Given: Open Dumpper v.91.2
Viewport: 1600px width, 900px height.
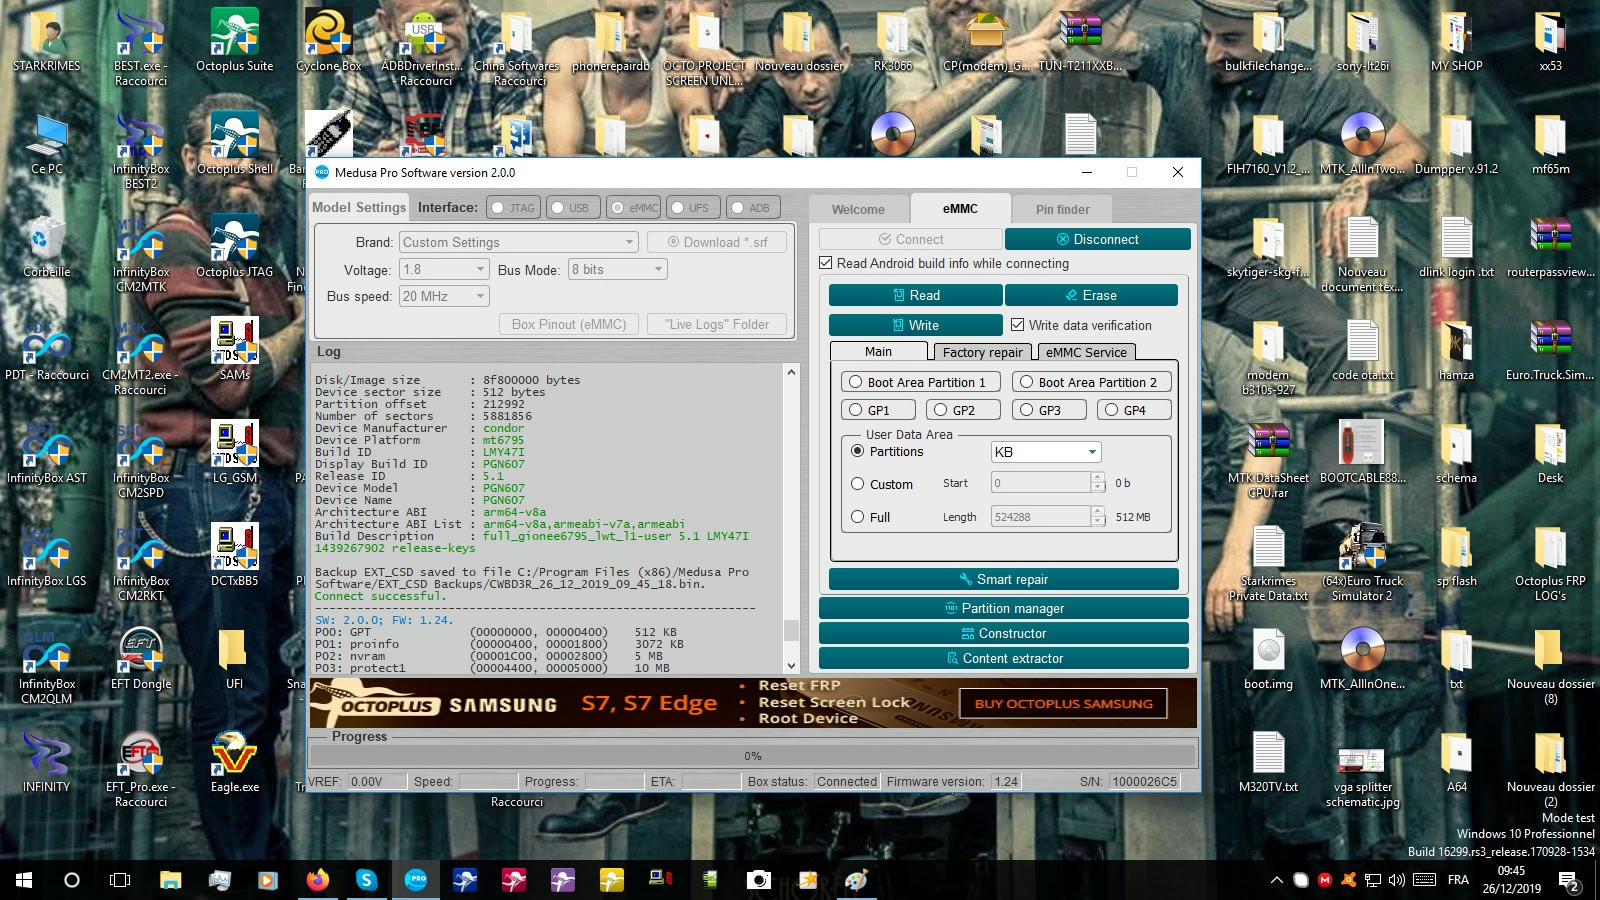Looking at the screenshot, I should tap(1458, 138).
